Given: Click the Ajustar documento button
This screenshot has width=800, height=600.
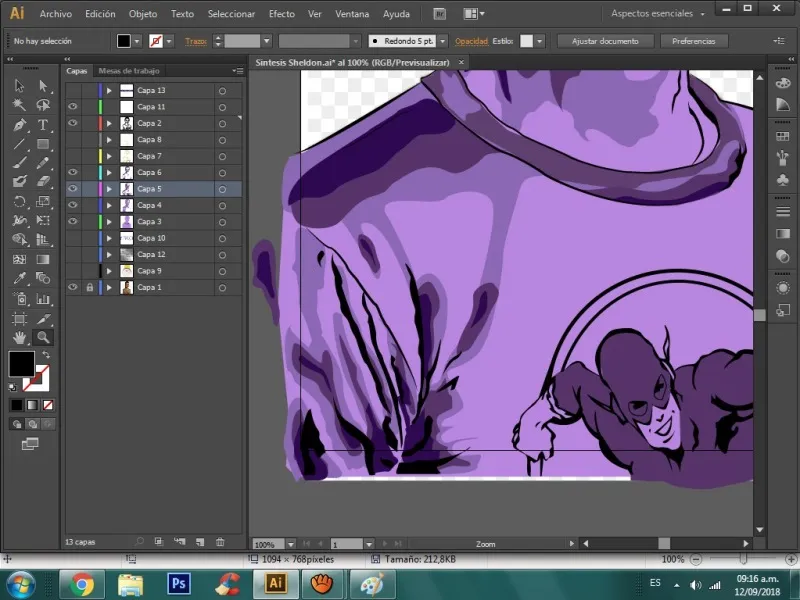Looking at the screenshot, I should click(605, 41).
